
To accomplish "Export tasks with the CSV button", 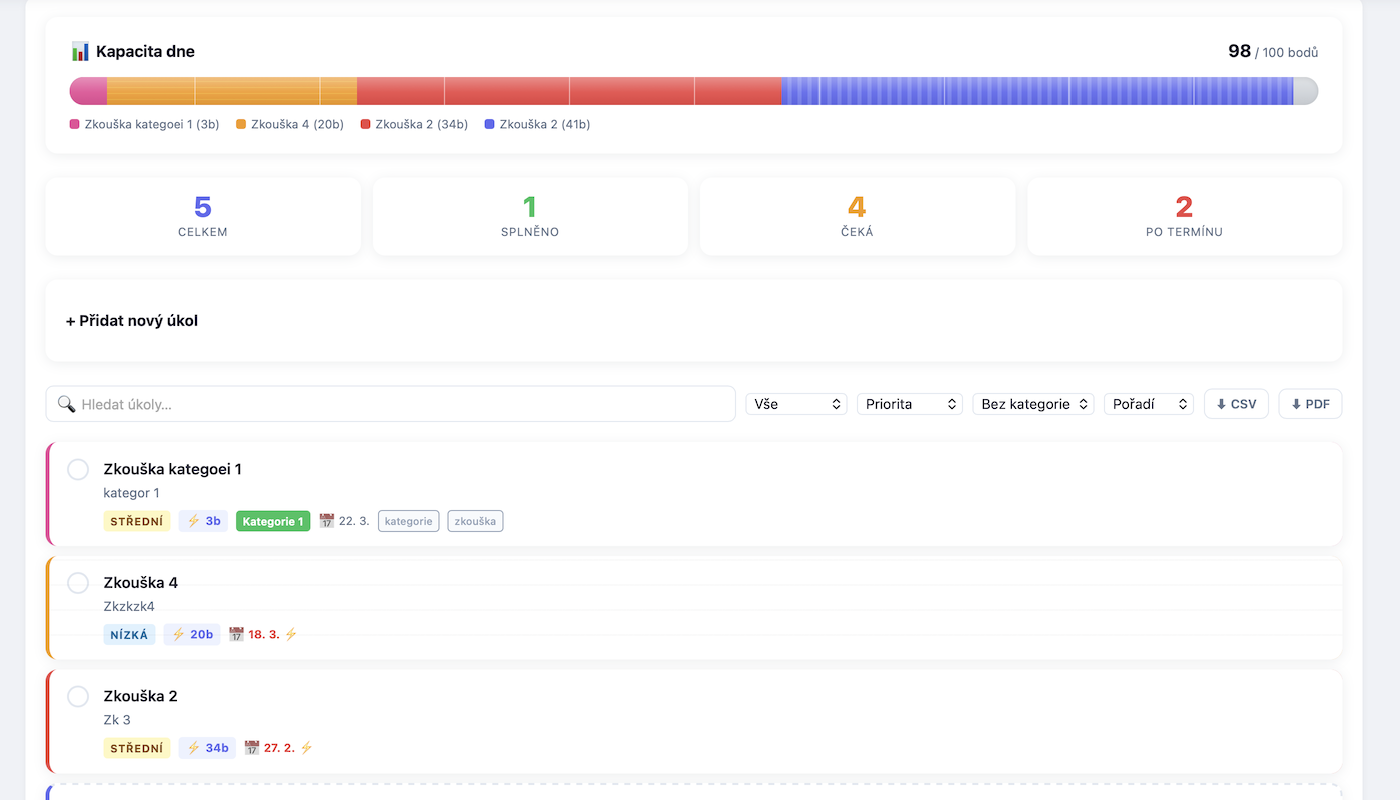I will (x=1236, y=404).
